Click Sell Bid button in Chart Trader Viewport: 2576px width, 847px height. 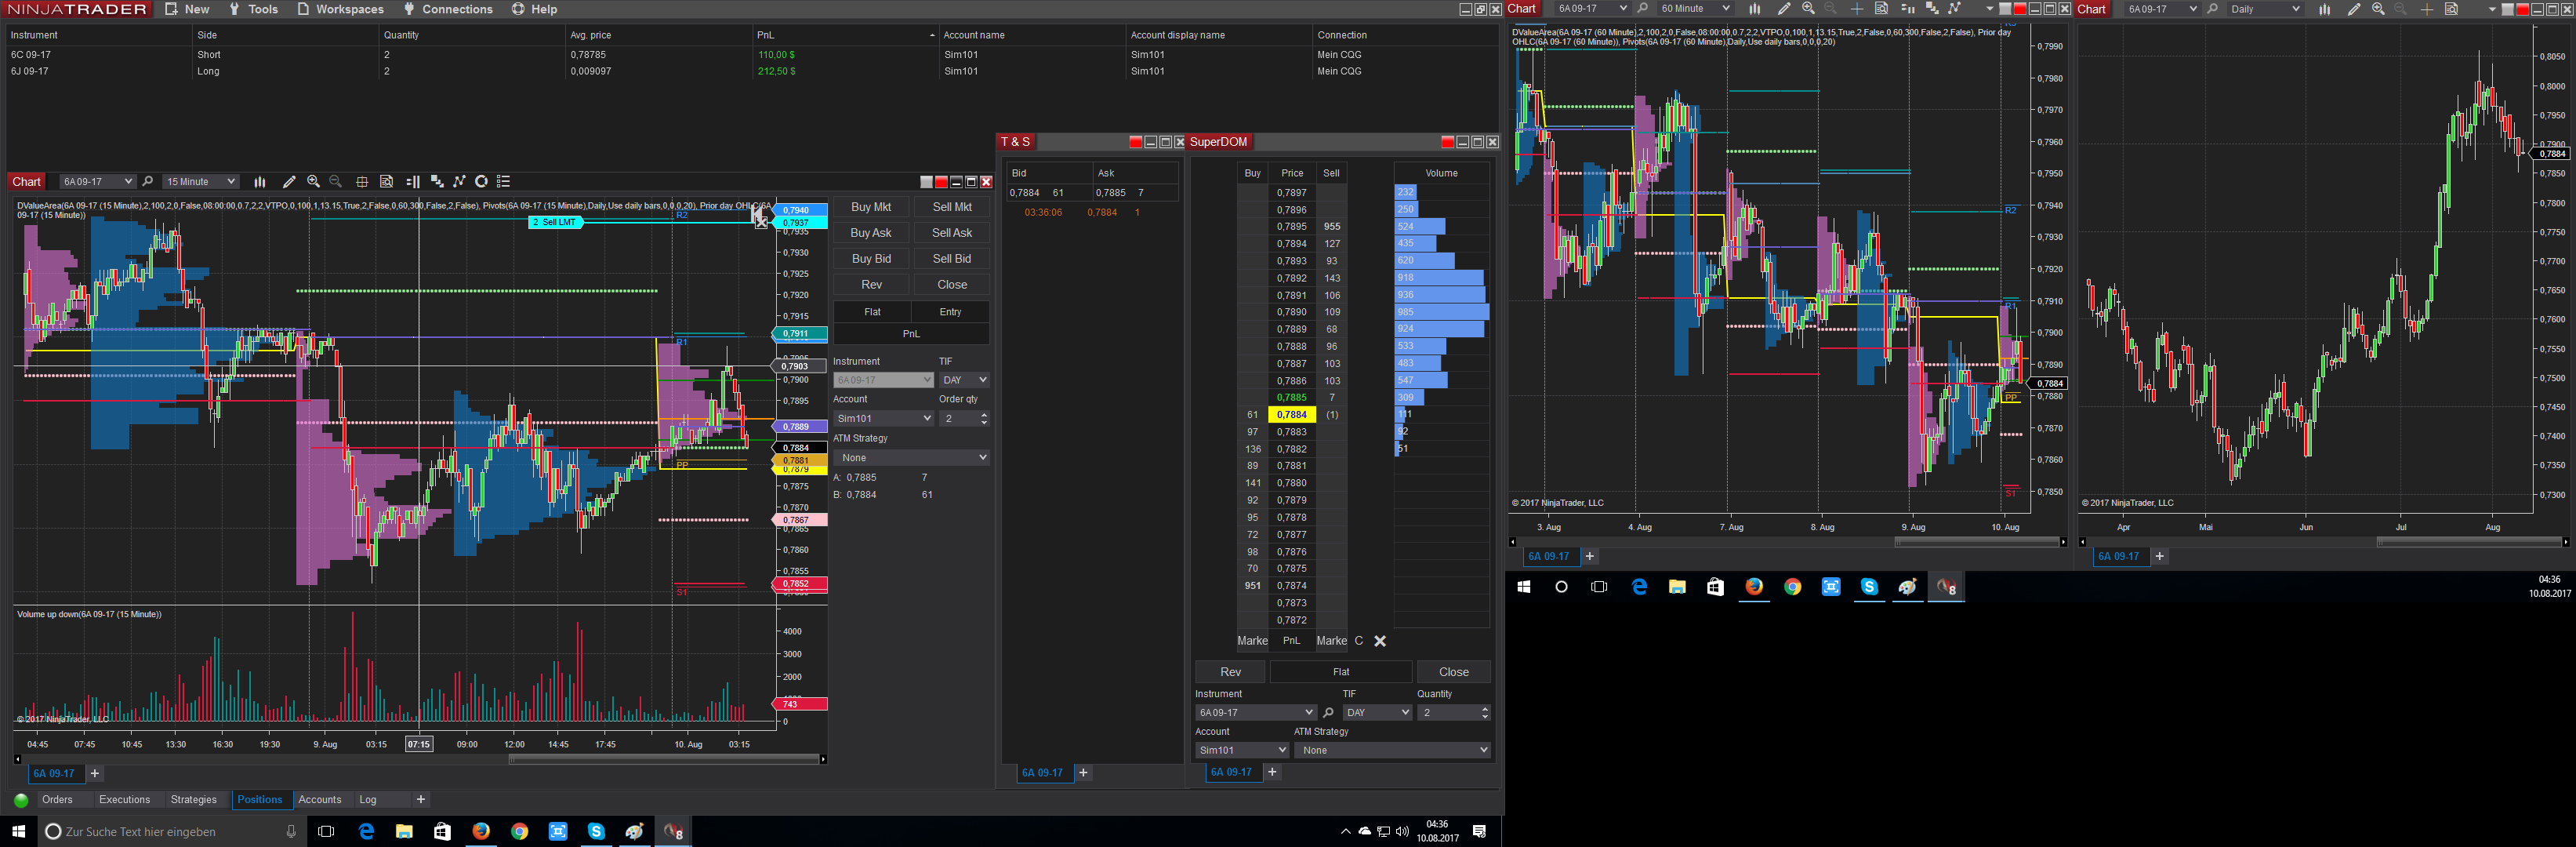pyautogui.click(x=952, y=259)
